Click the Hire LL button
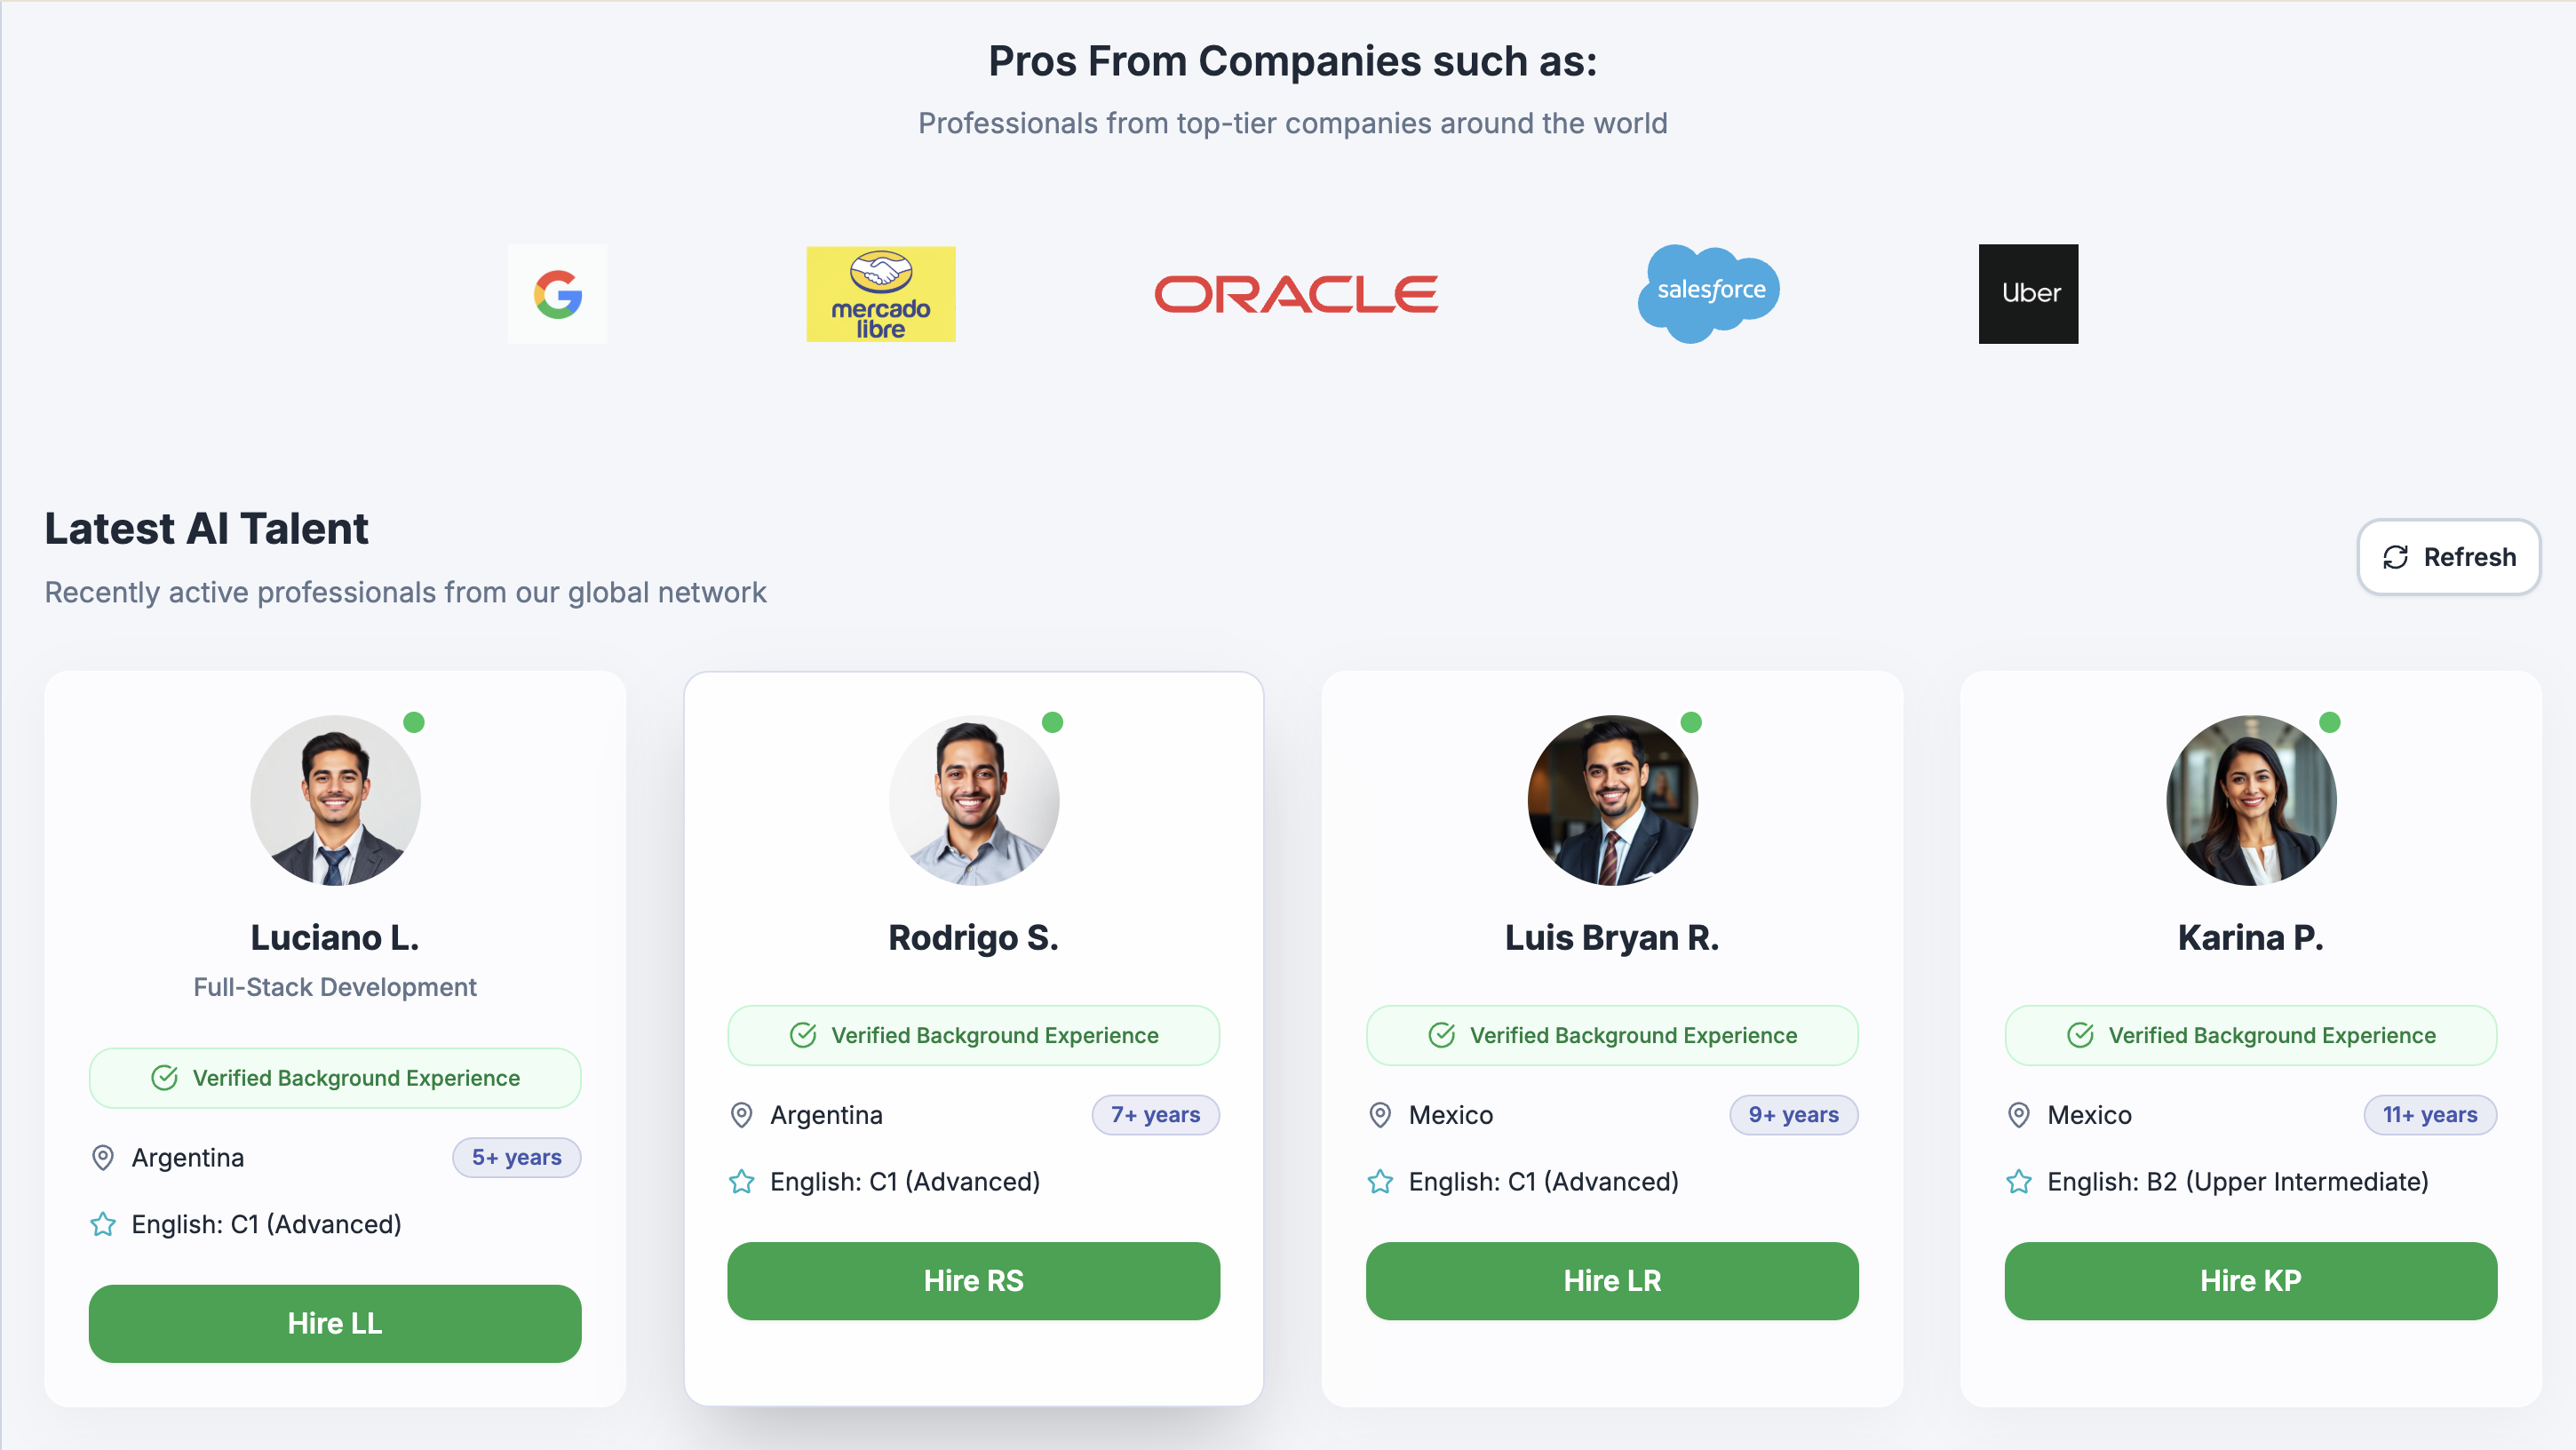Image resolution: width=2576 pixels, height=1450 pixels. 335,1323
